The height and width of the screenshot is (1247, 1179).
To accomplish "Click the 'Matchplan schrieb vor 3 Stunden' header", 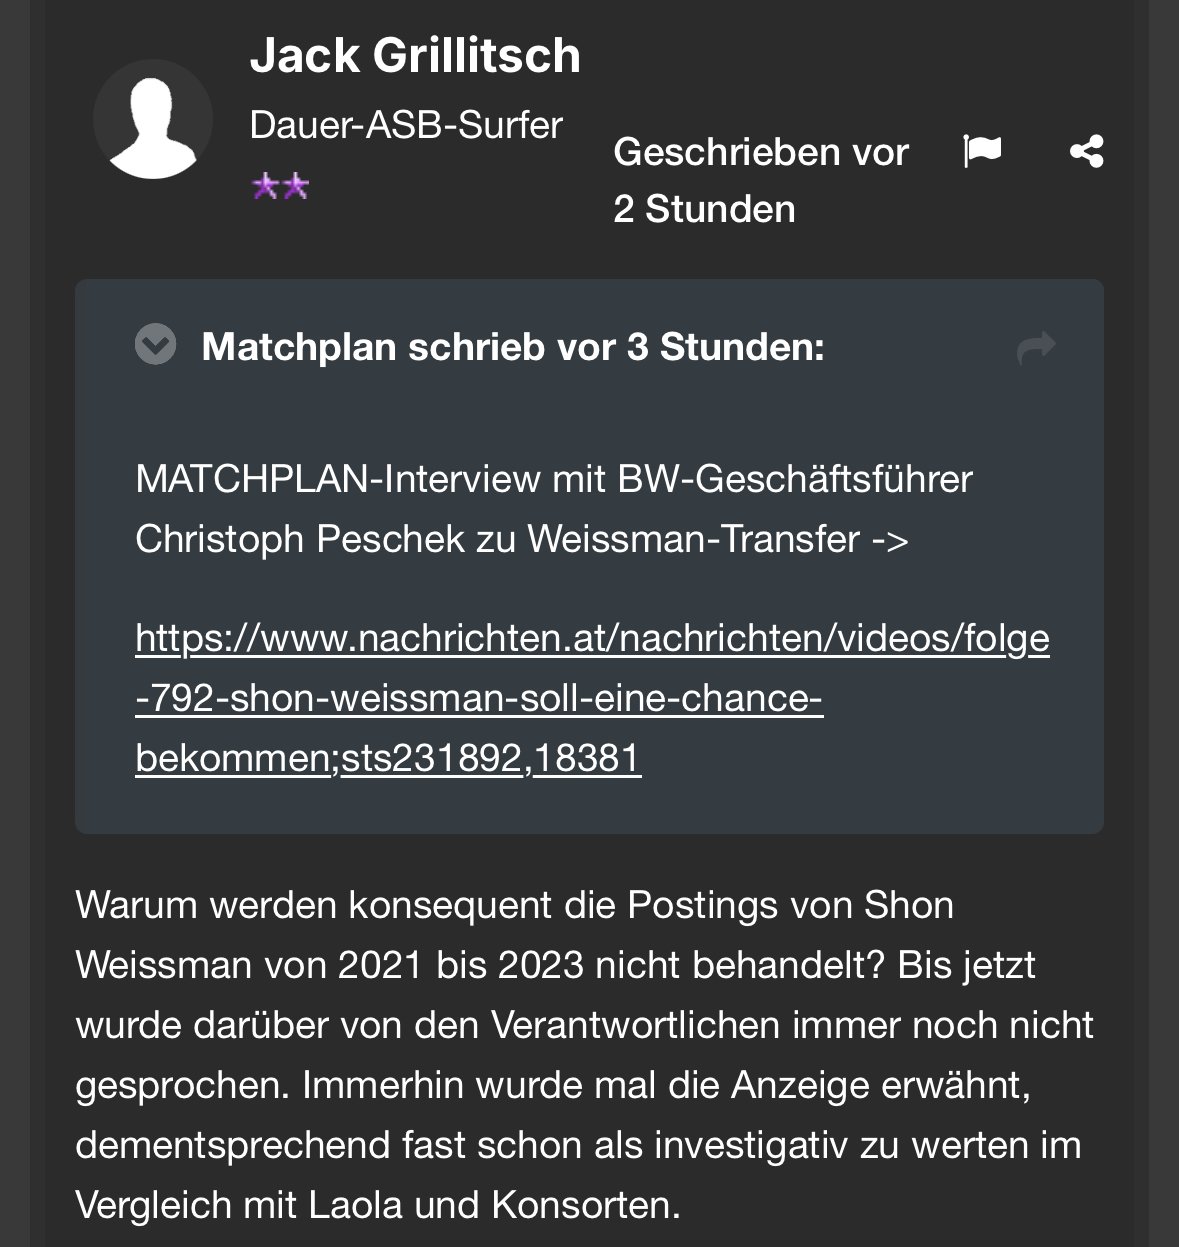I will coord(513,347).
